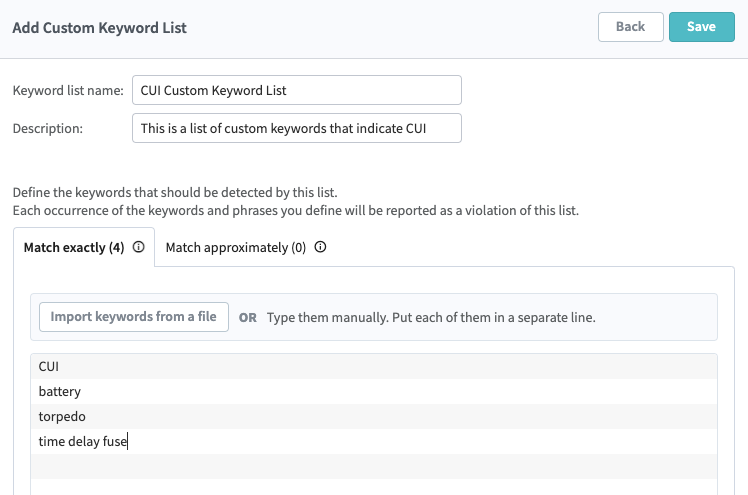Place cursor on the CUI keyword line
The height and width of the screenshot is (495, 748).
tap(373, 366)
